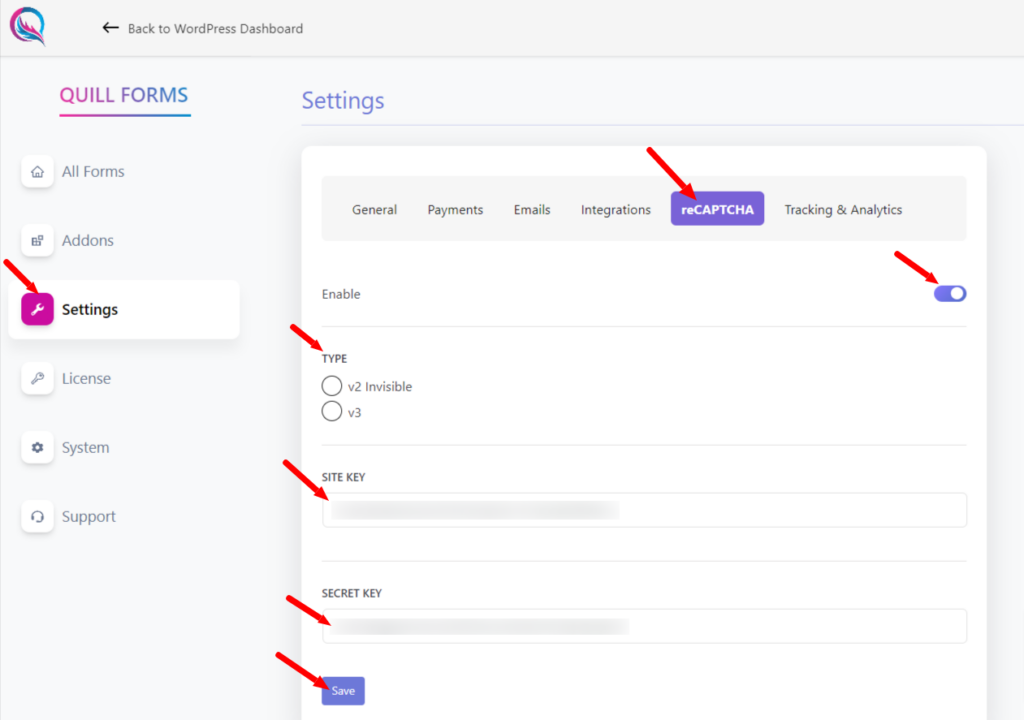Viewport: 1024px width, 720px height.
Task: Click the v3 label text
Action: [x=355, y=413]
